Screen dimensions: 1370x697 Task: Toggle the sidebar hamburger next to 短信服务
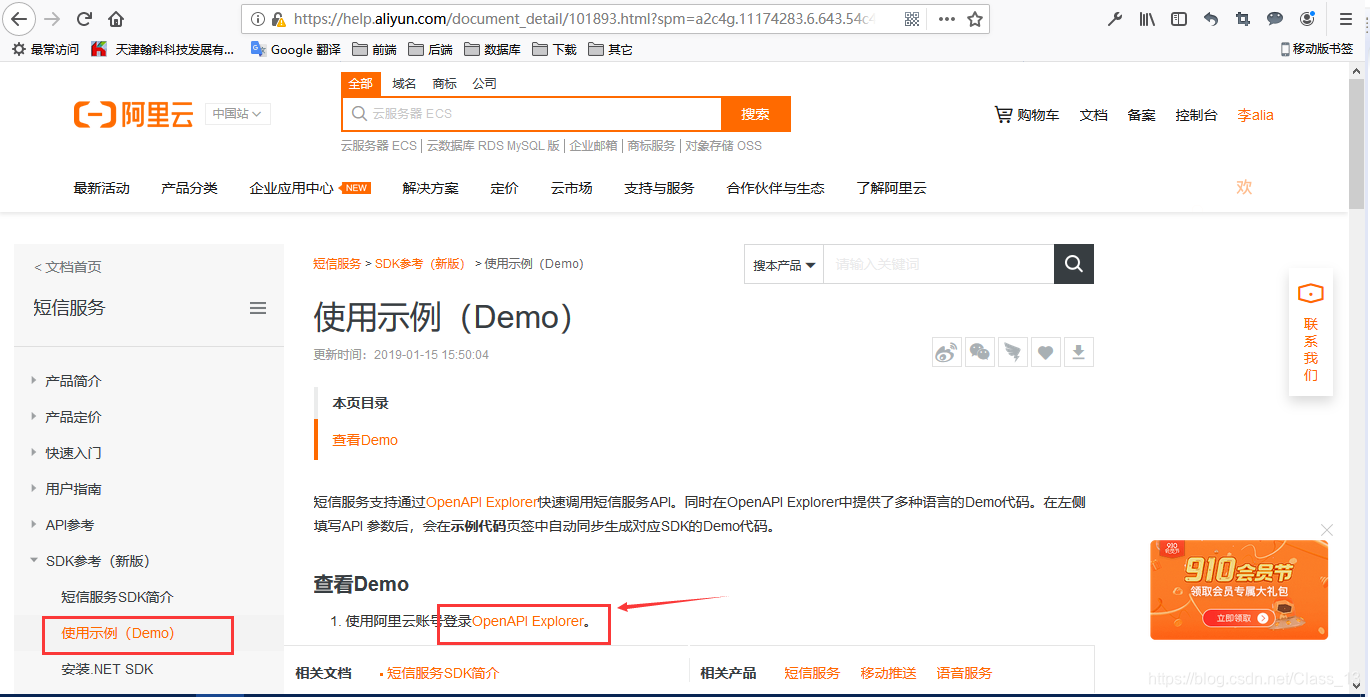click(x=258, y=308)
